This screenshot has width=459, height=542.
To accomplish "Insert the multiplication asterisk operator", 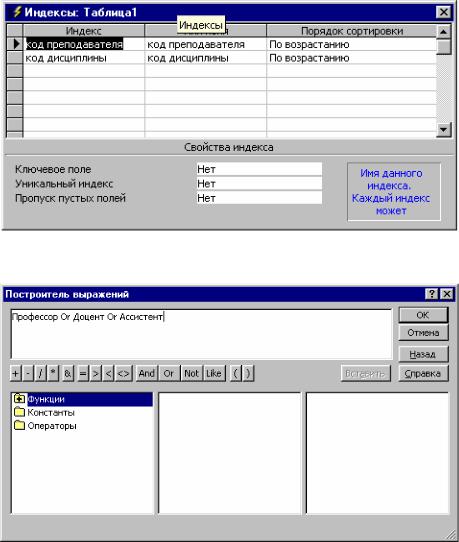I will point(53,373).
